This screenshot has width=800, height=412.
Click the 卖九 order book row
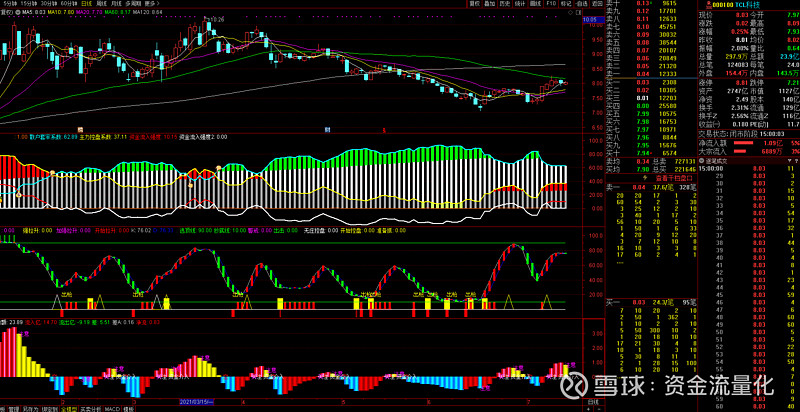click(651, 11)
